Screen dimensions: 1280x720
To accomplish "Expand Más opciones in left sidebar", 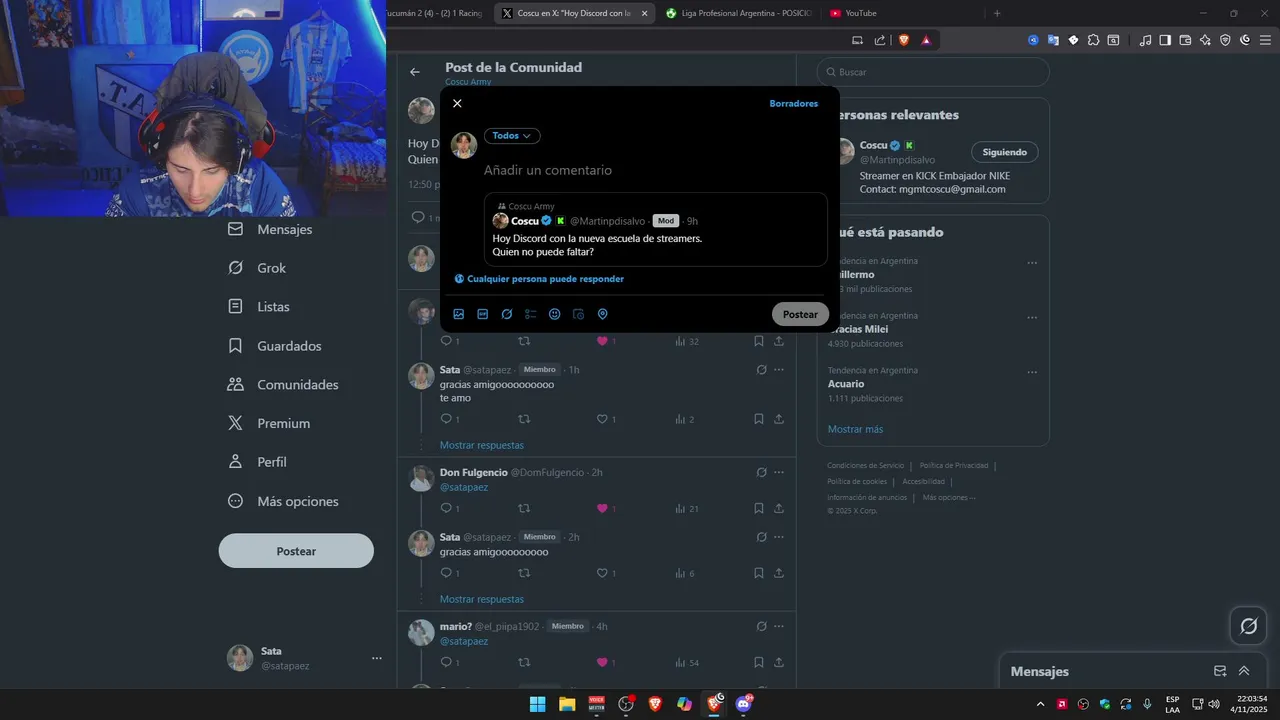I will (x=283, y=501).
